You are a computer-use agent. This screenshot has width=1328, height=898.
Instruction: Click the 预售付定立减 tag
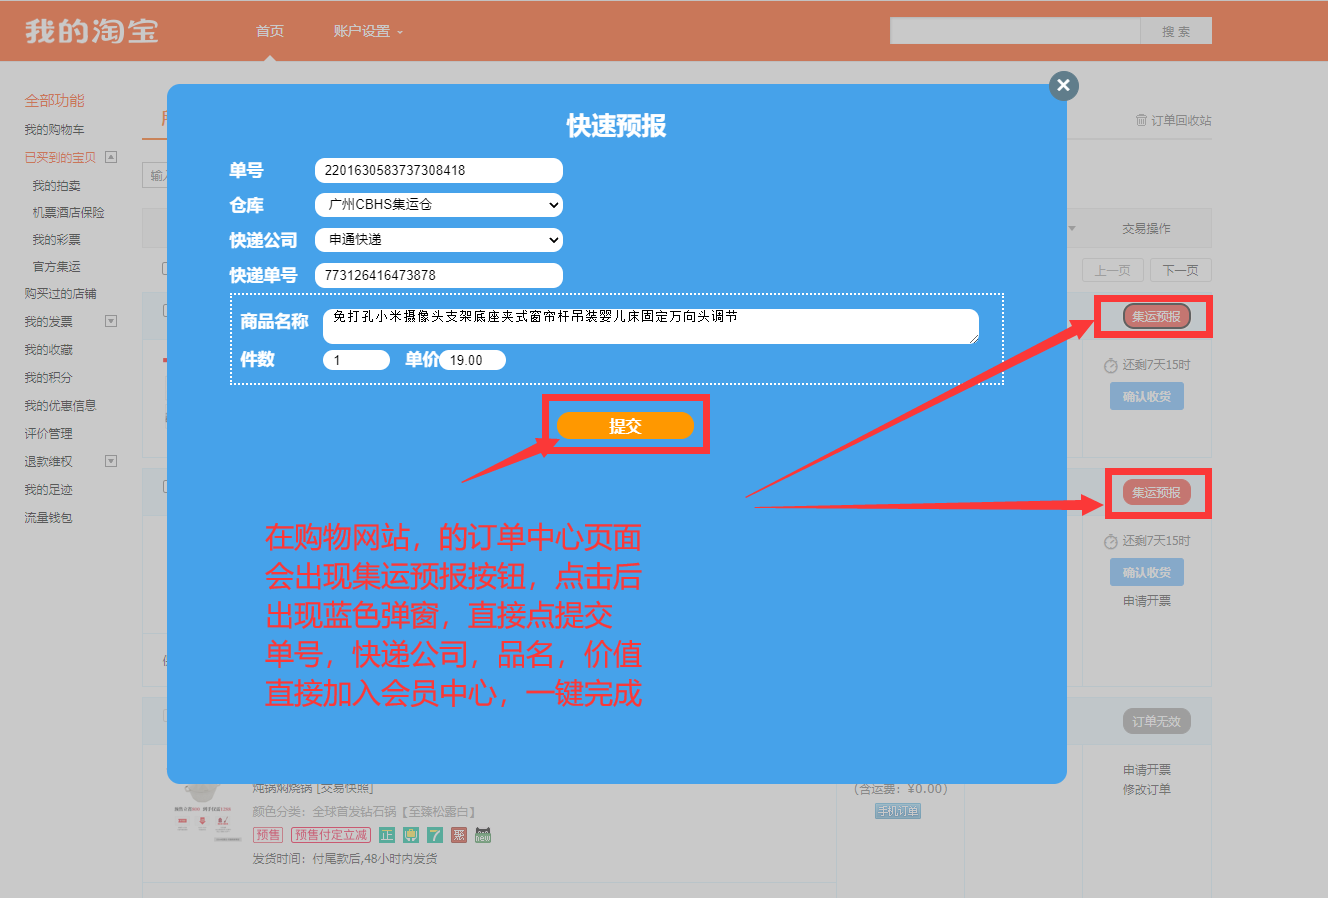pos(331,835)
